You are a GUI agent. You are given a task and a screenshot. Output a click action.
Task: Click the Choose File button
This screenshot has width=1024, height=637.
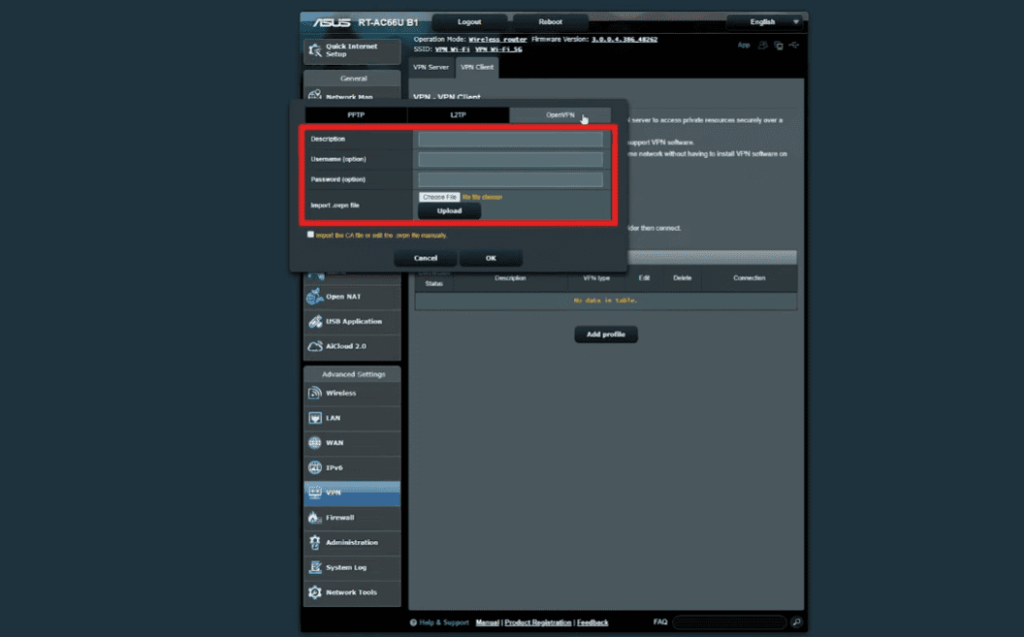tap(439, 196)
